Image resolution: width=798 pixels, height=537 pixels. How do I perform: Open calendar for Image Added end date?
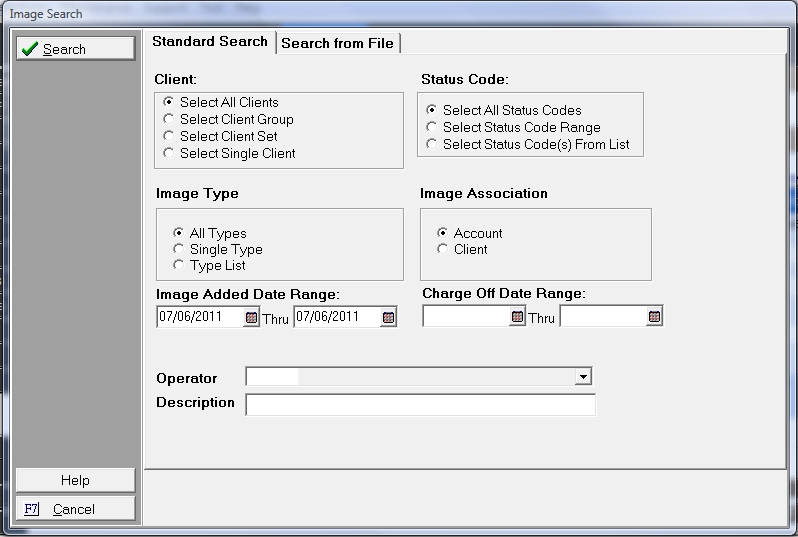tap(388, 317)
